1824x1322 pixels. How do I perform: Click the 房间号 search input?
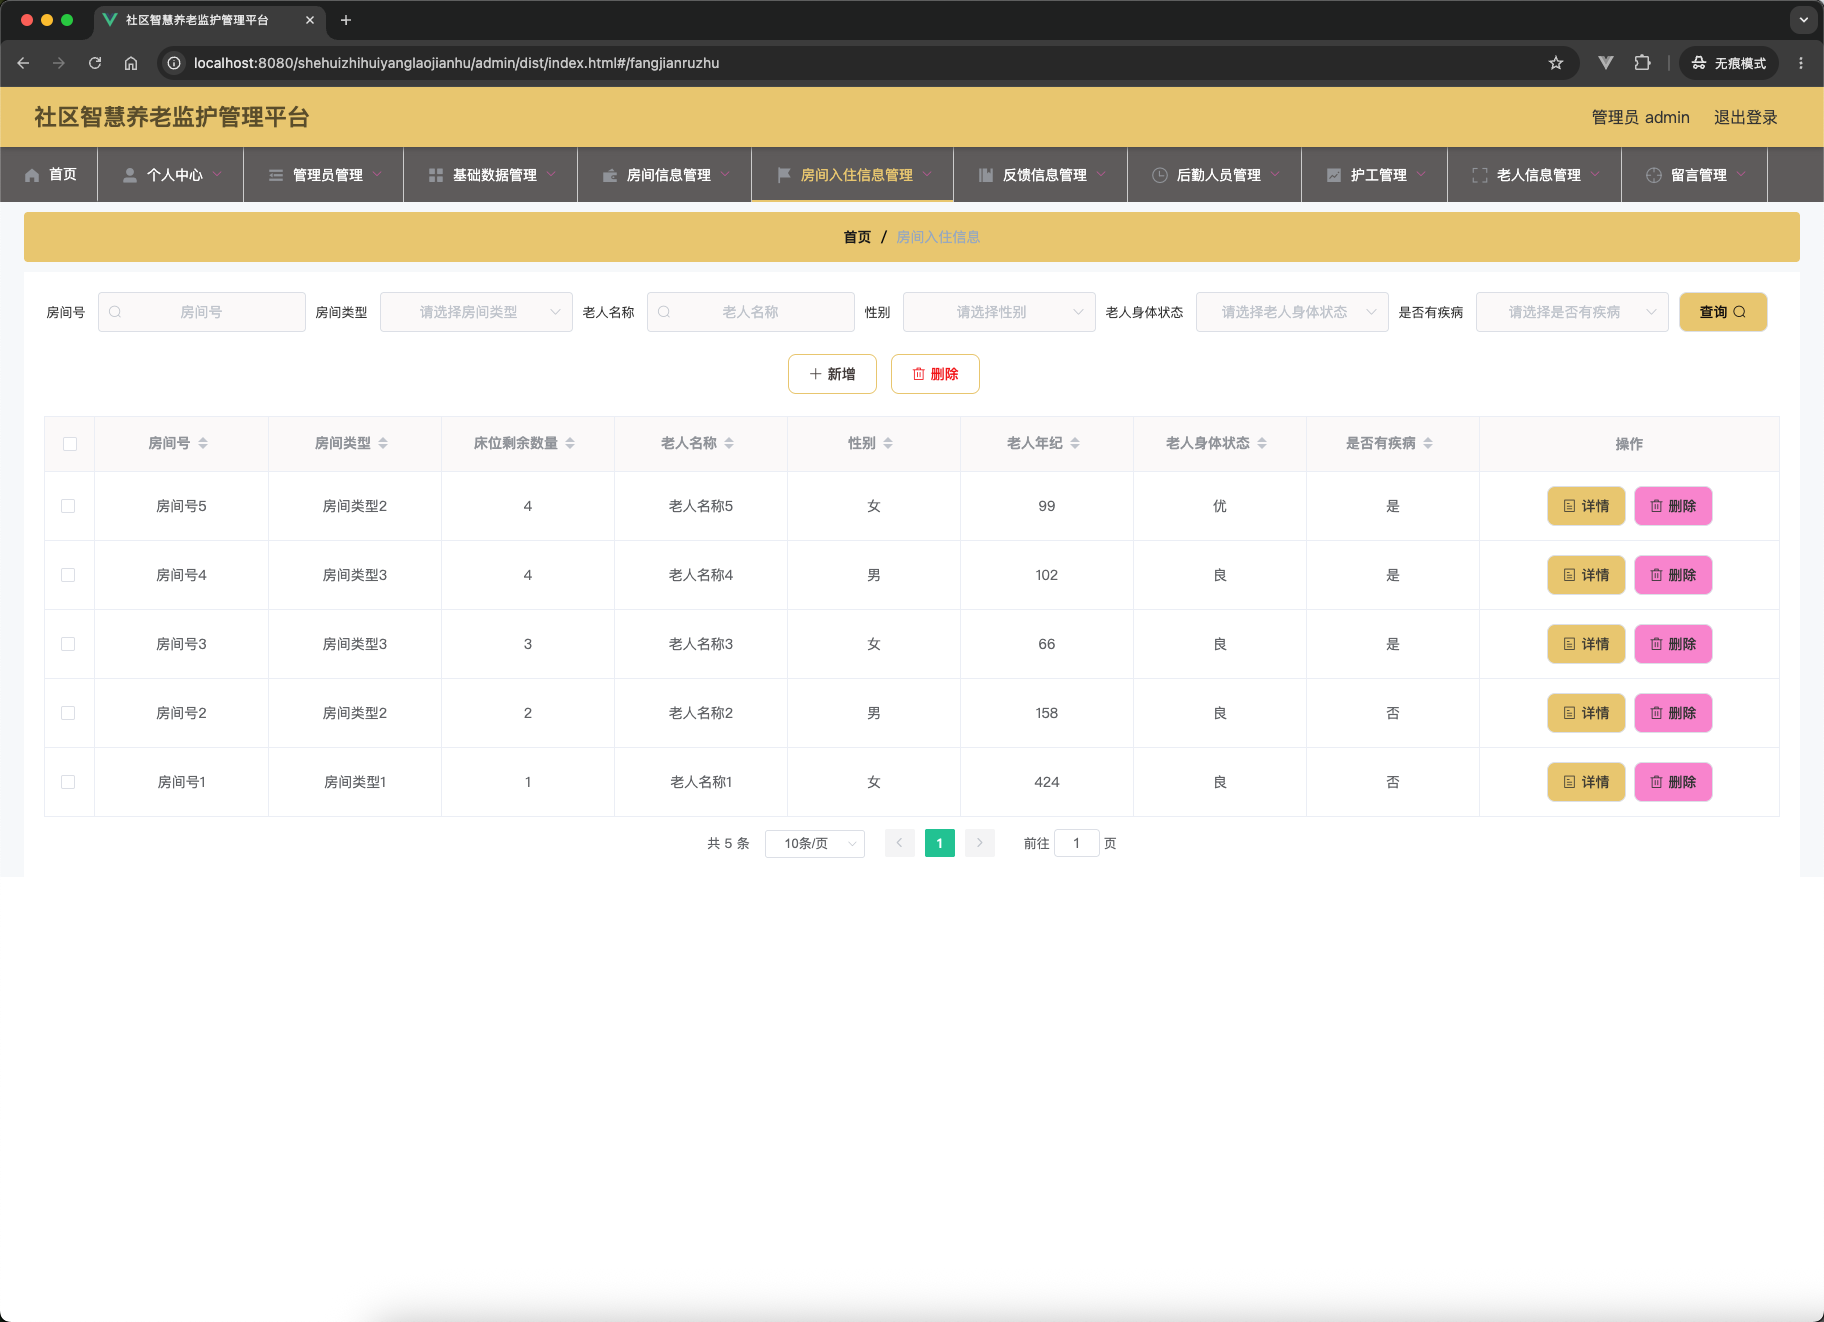(202, 312)
